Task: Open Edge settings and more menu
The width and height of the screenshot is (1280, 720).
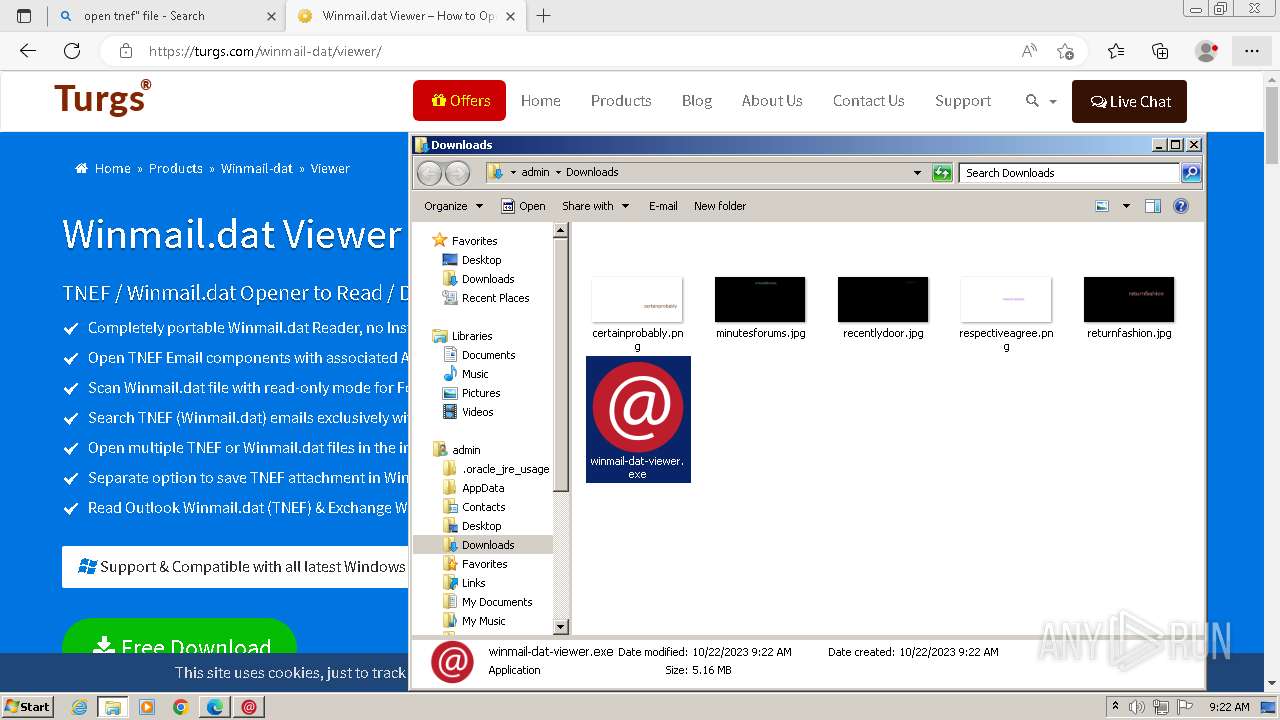Action: pyautogui.click(x=1252, y=51)
